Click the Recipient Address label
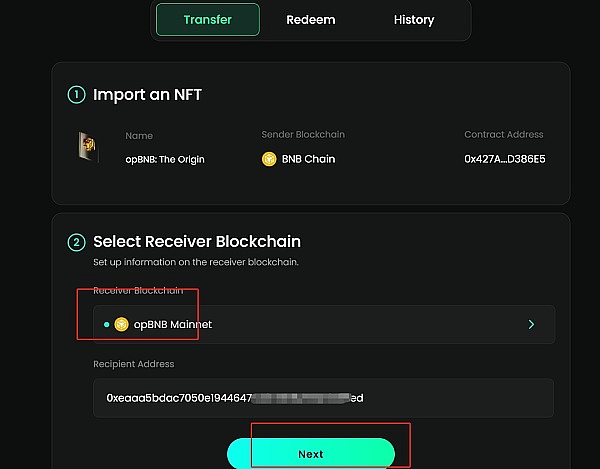 (134, 364)
